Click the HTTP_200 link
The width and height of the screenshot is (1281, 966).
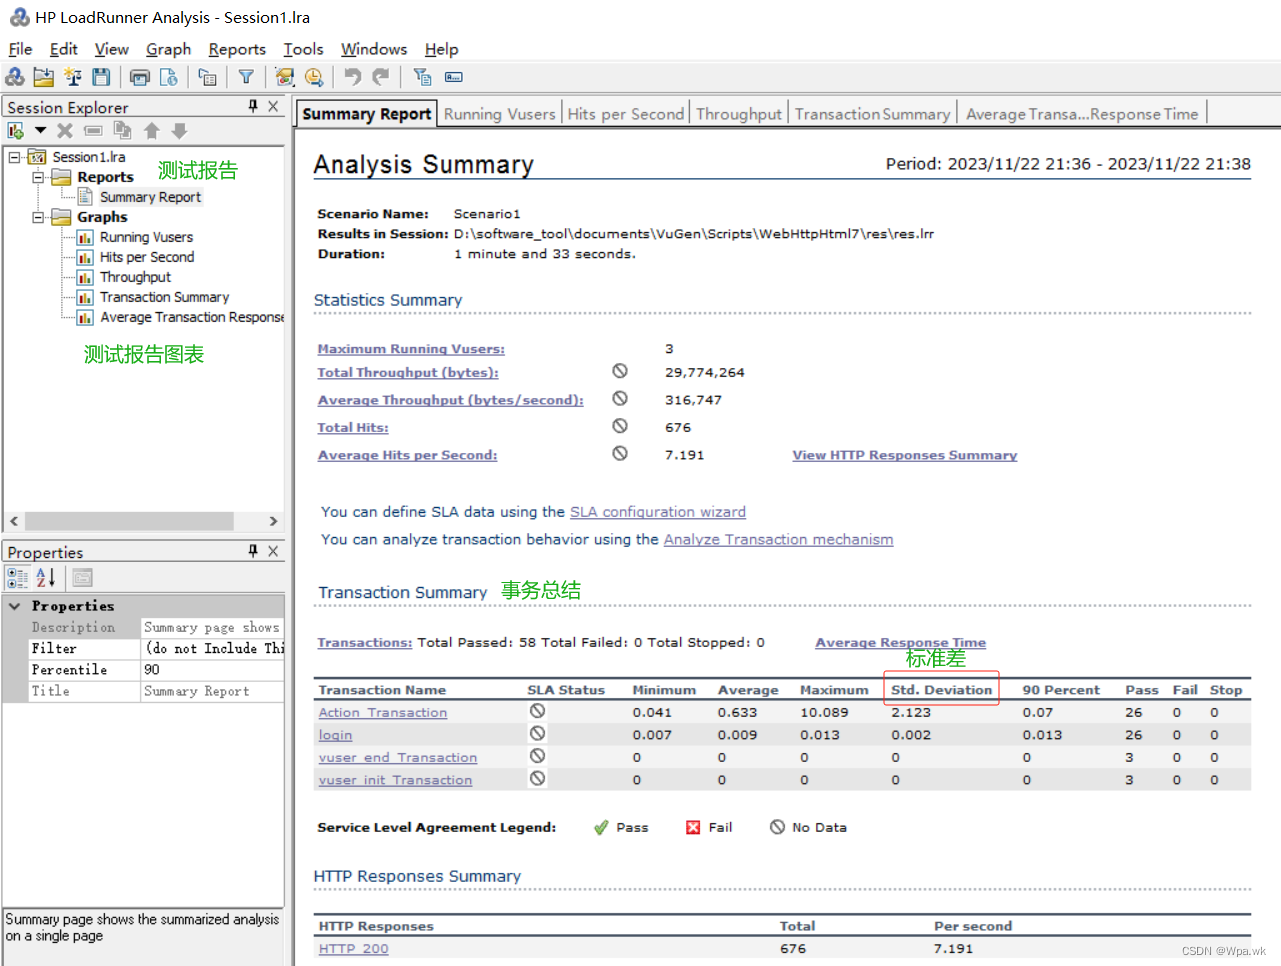click(353, 949)
